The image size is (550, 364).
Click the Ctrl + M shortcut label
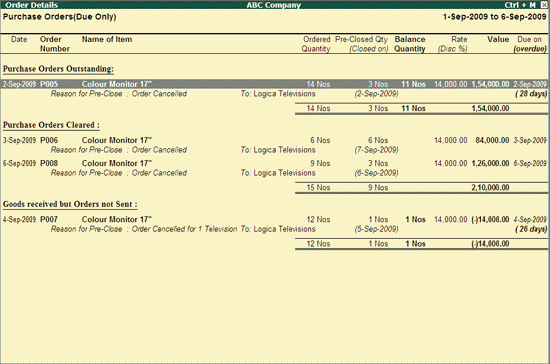[x=520, y=5]
